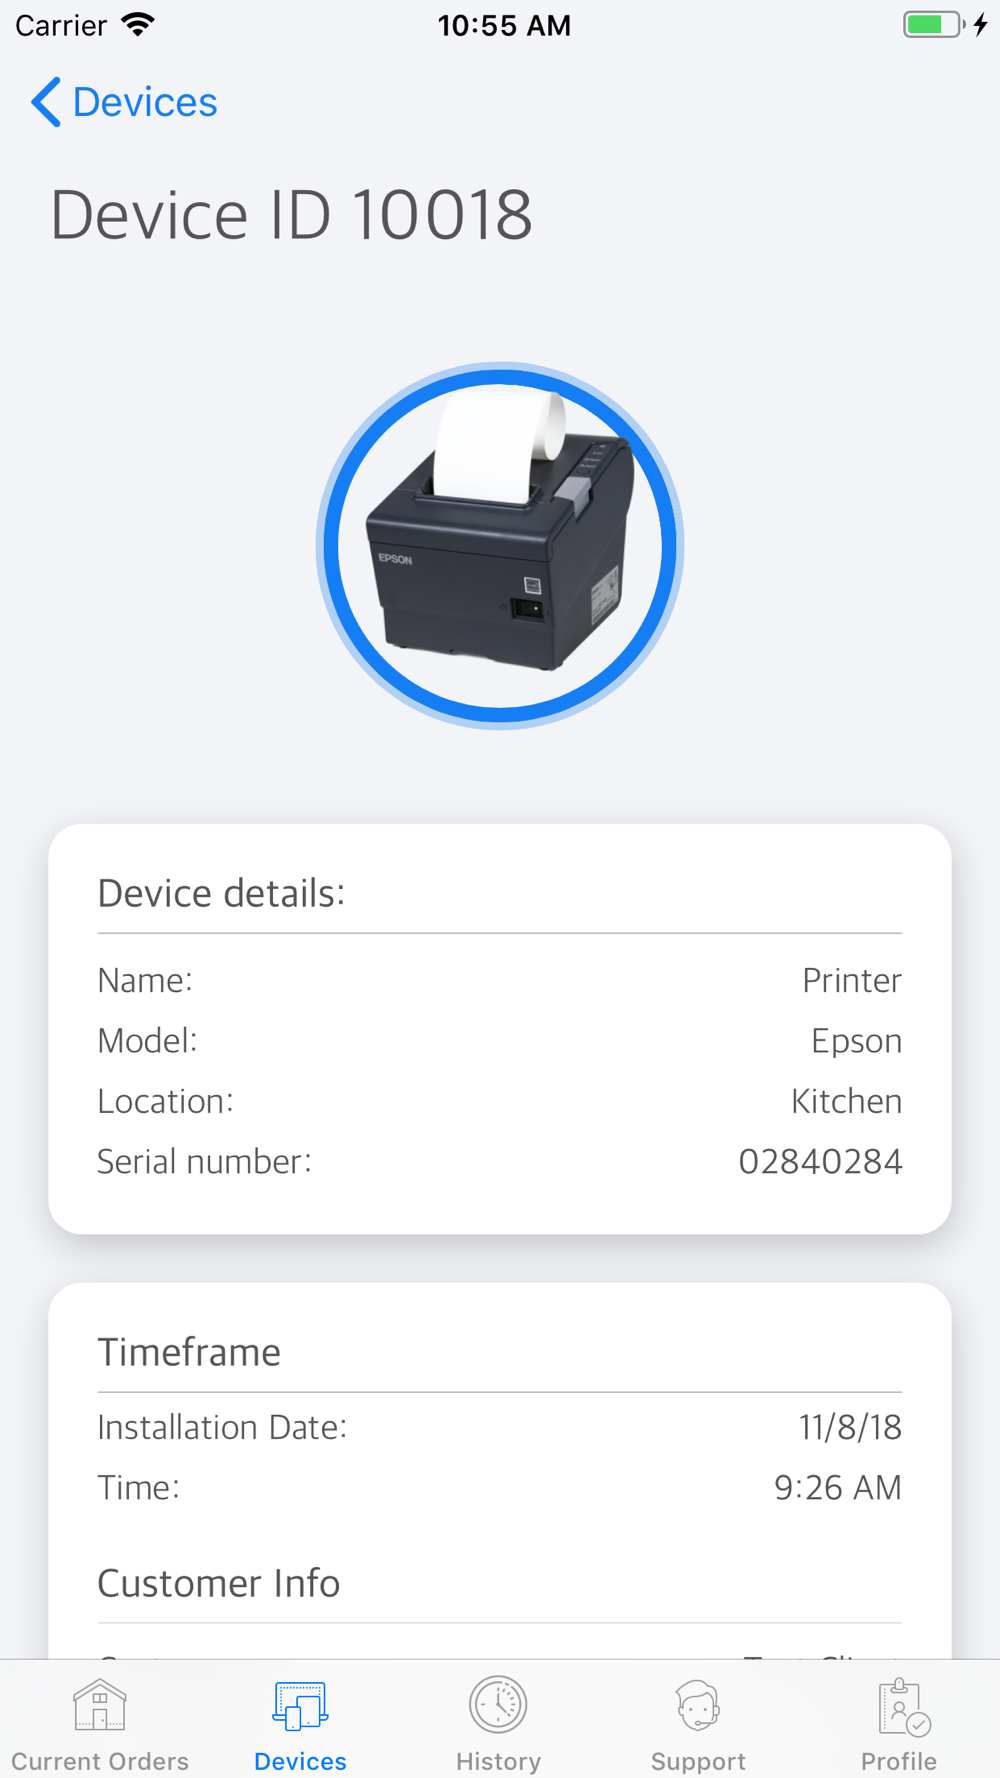This screenshot has height=1778, width=1000.
Task: Tap the serial number 02840284
Action: point(820,1161)
